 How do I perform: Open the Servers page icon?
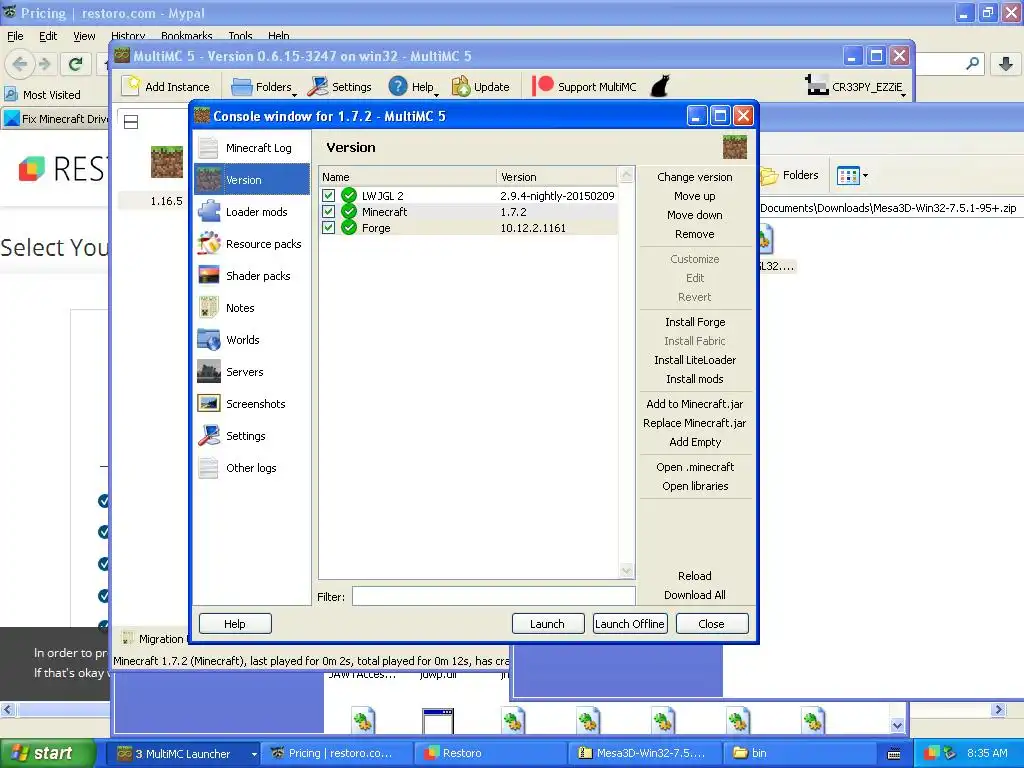pyautogui.click(x=209, y=372)
